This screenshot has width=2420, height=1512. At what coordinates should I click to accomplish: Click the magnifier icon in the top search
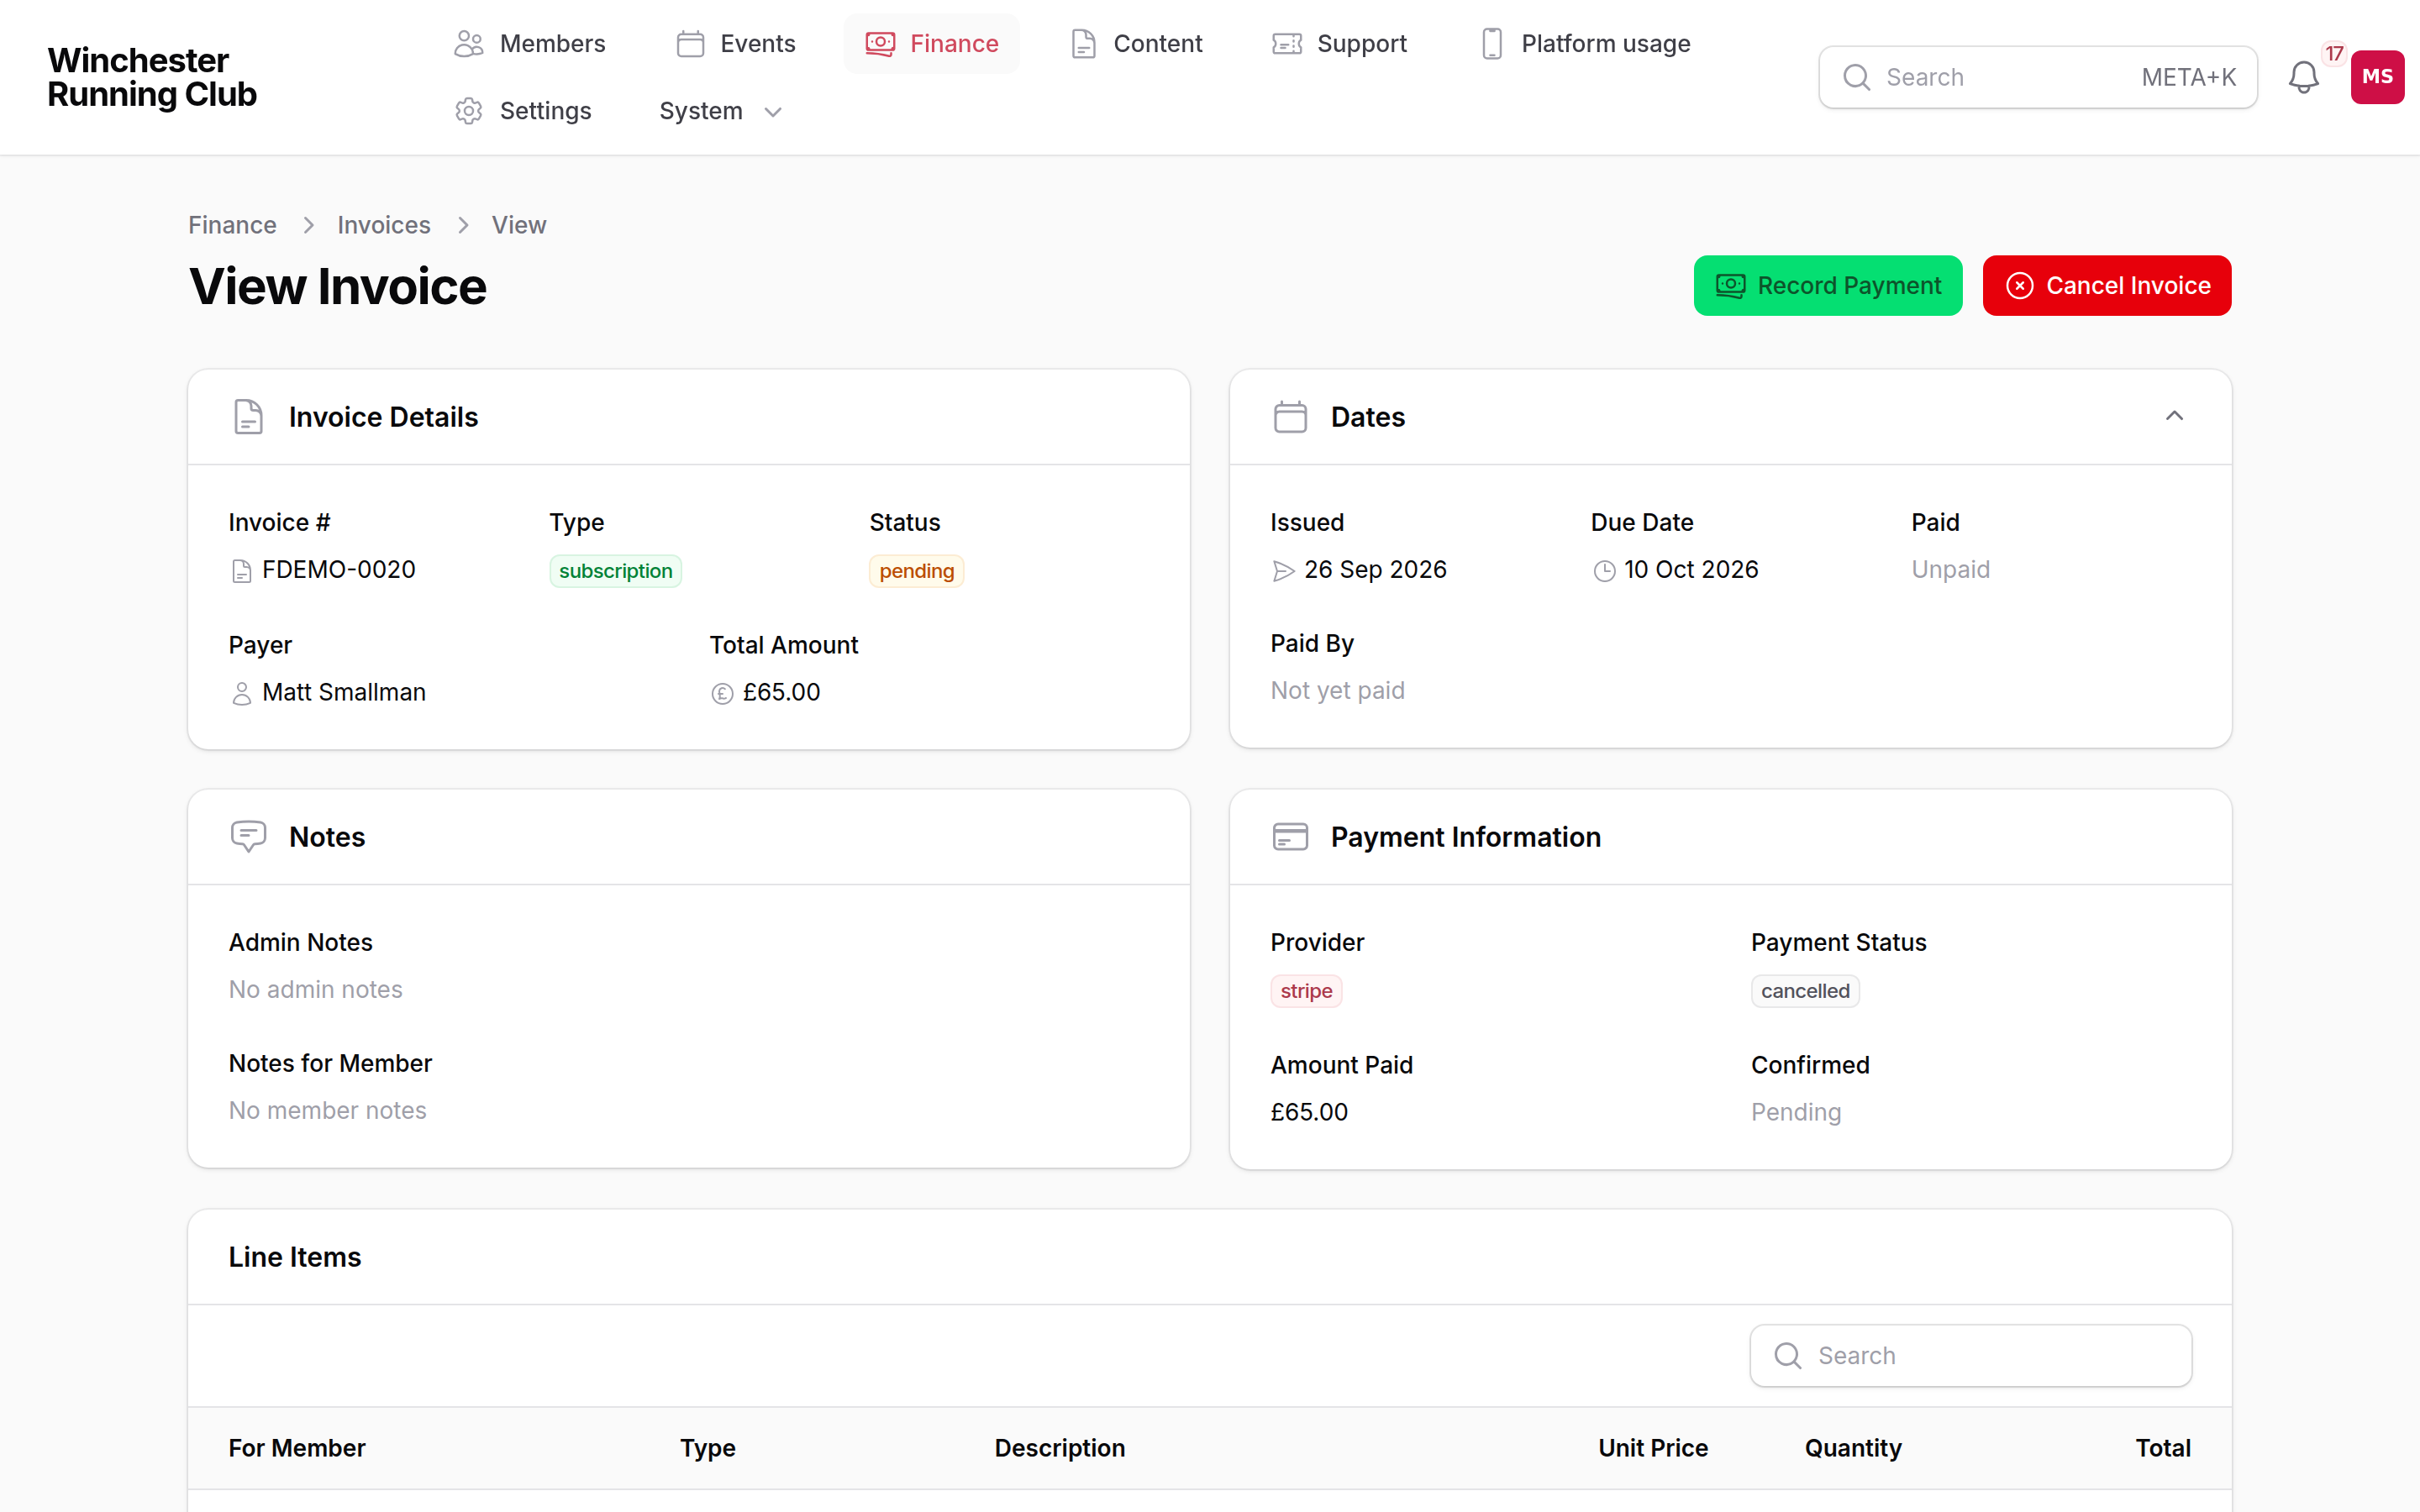pos(1856,77)
